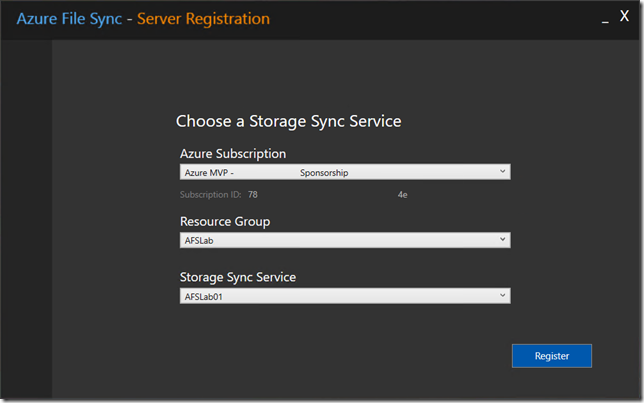Open the Azure Subscription dropdown
644x403 pixels.
[345, 172]
